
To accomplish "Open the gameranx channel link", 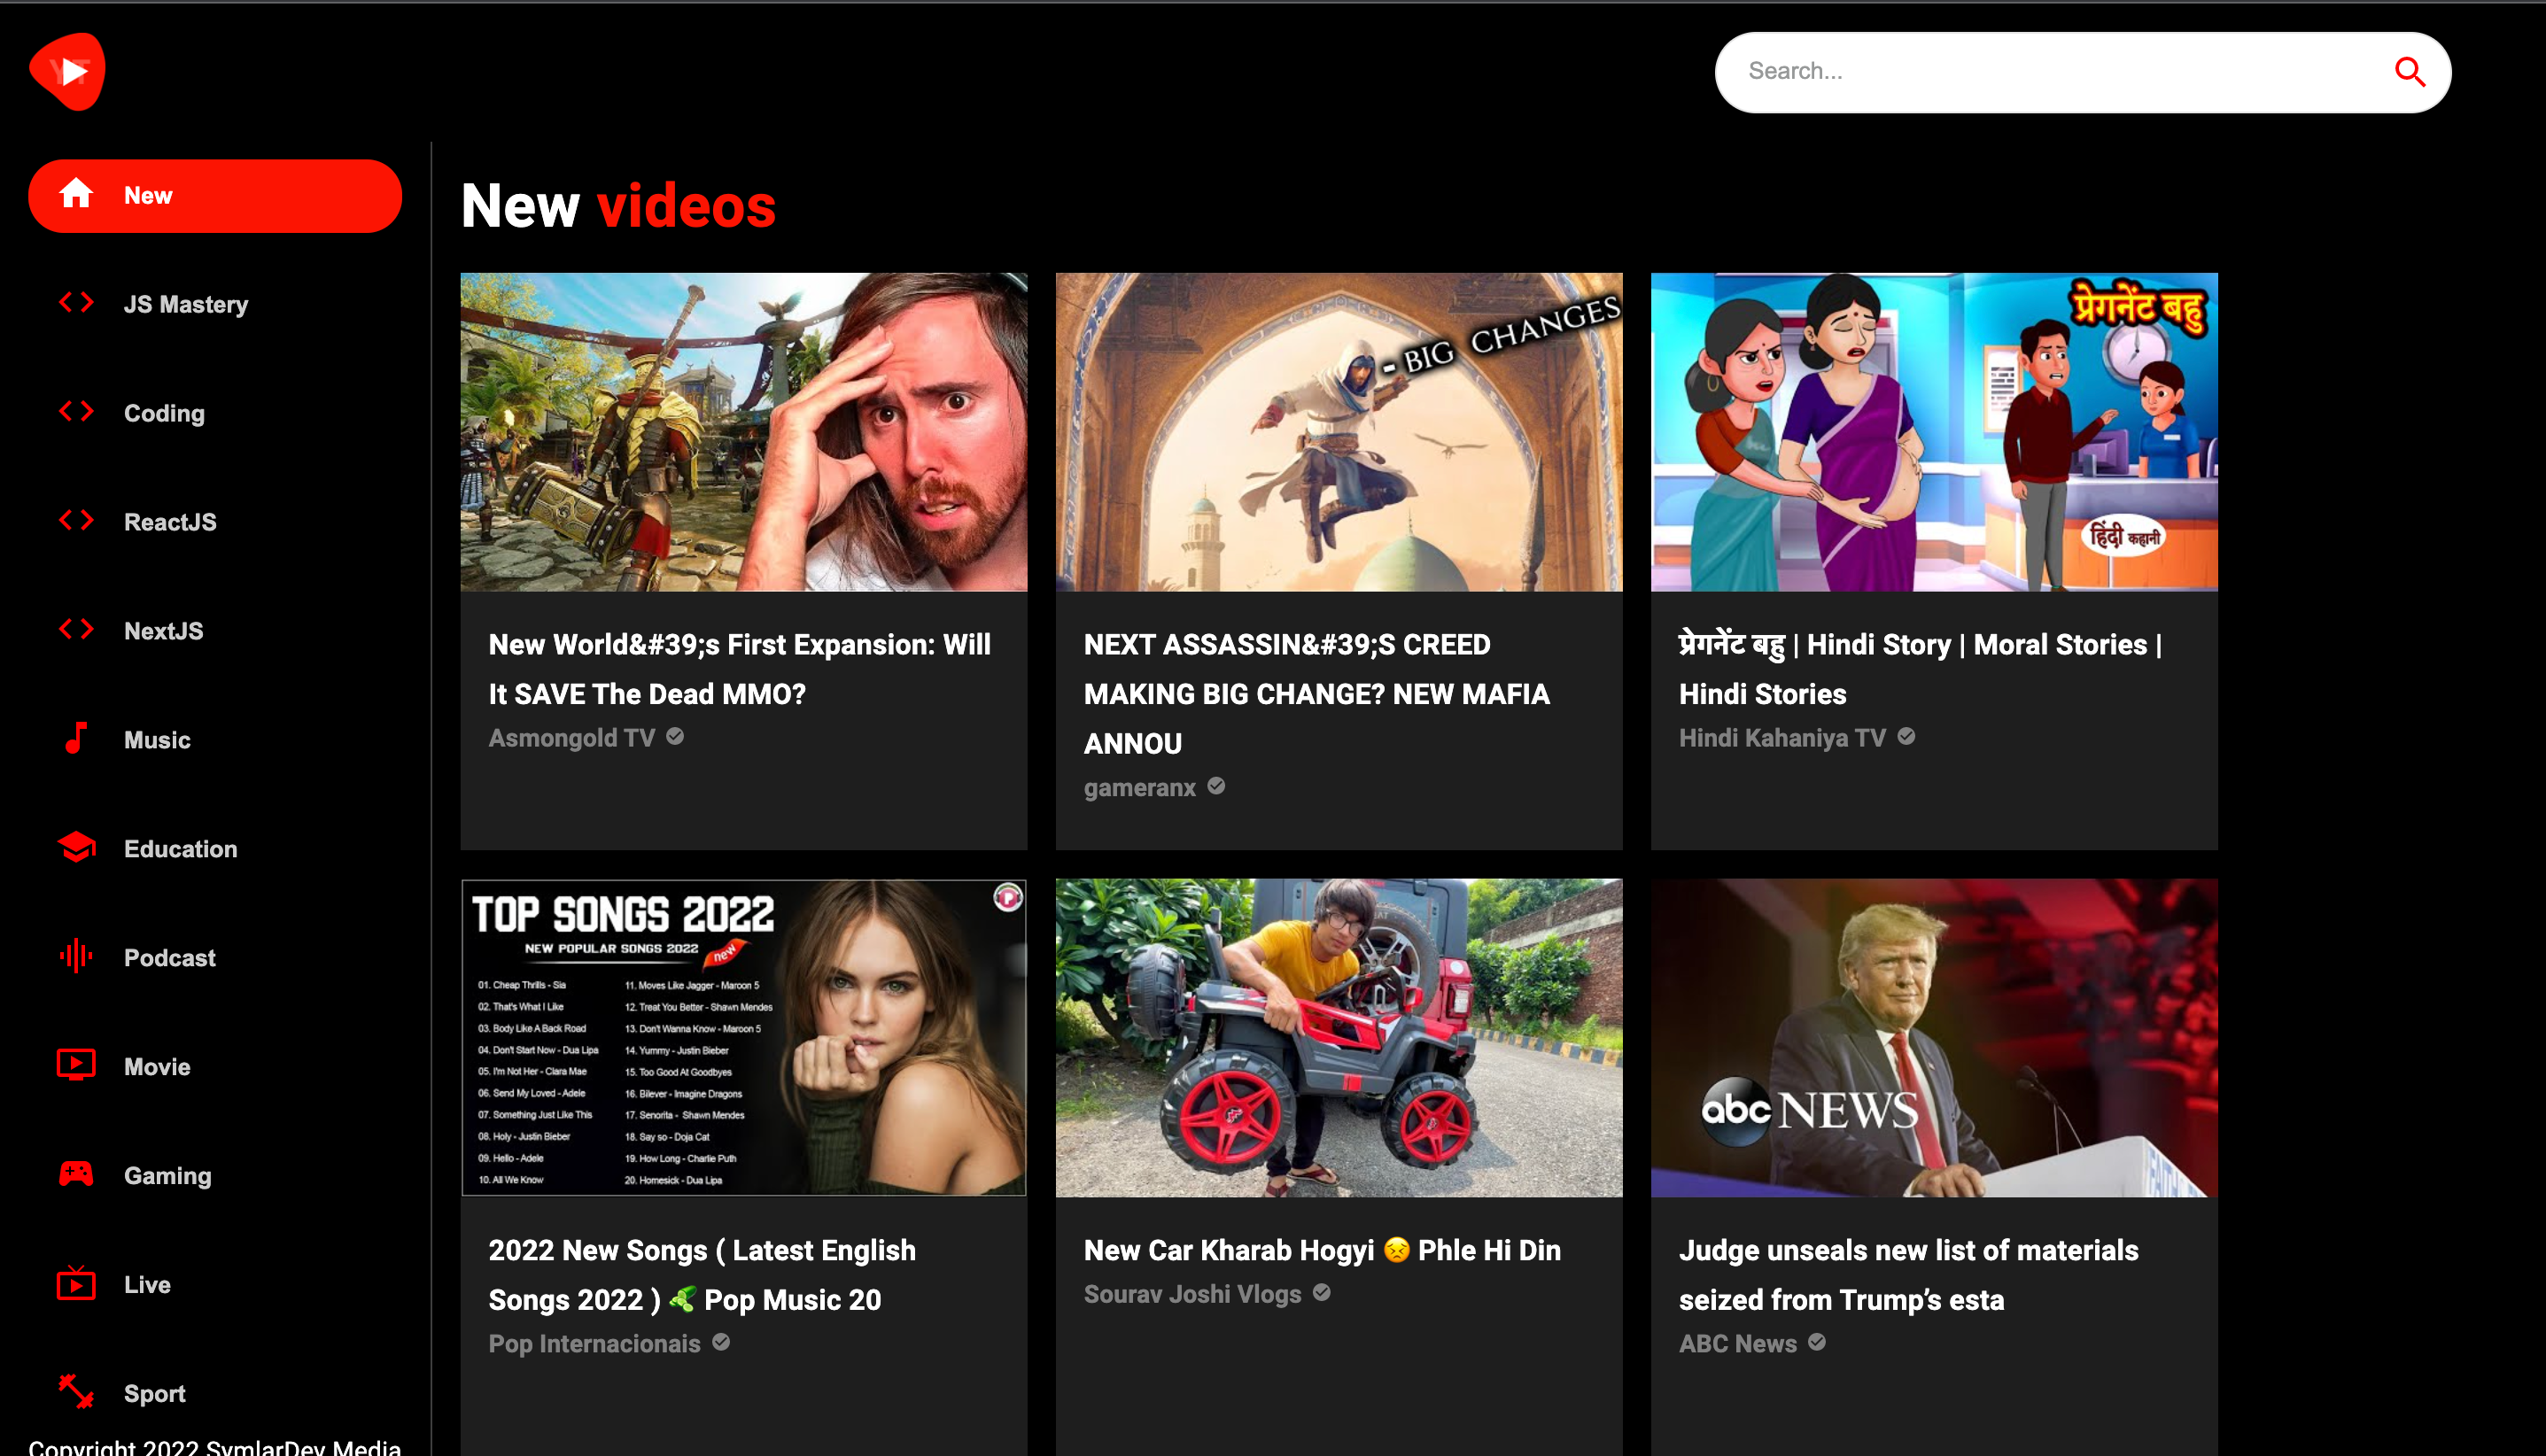I will [1140, 788].
